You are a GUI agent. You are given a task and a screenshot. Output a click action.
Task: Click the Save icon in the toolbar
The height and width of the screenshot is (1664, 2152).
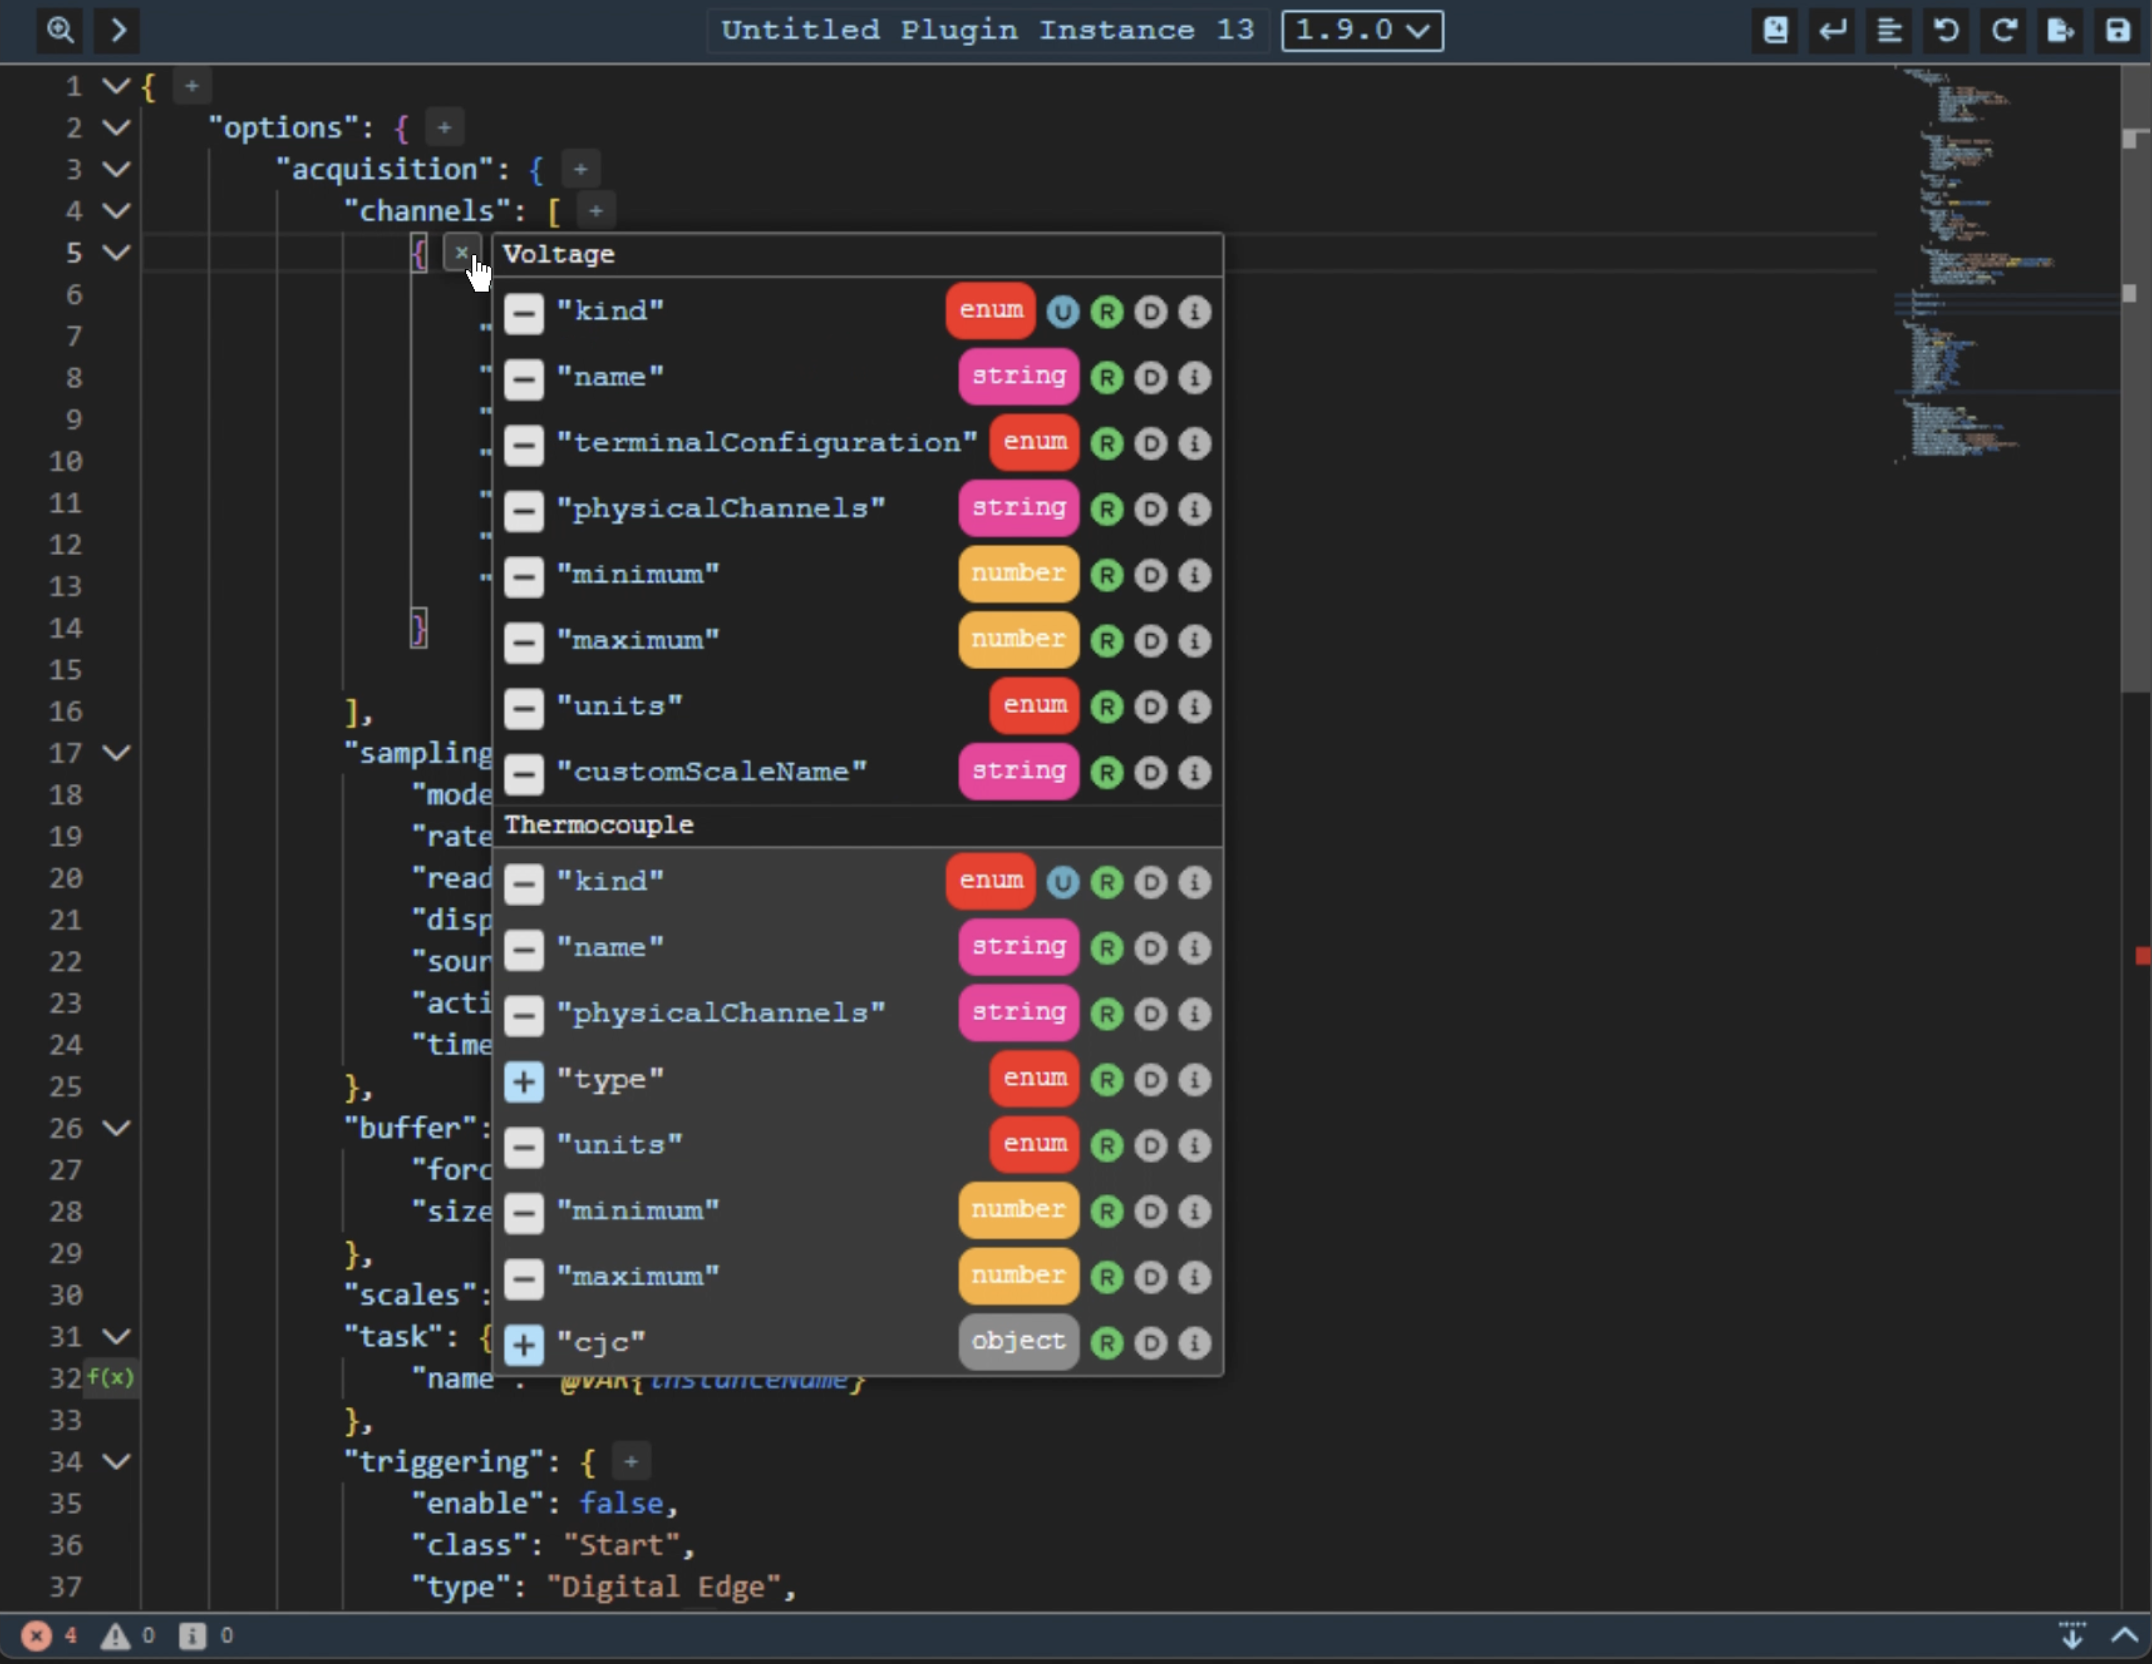click(x=2117, y=30)
